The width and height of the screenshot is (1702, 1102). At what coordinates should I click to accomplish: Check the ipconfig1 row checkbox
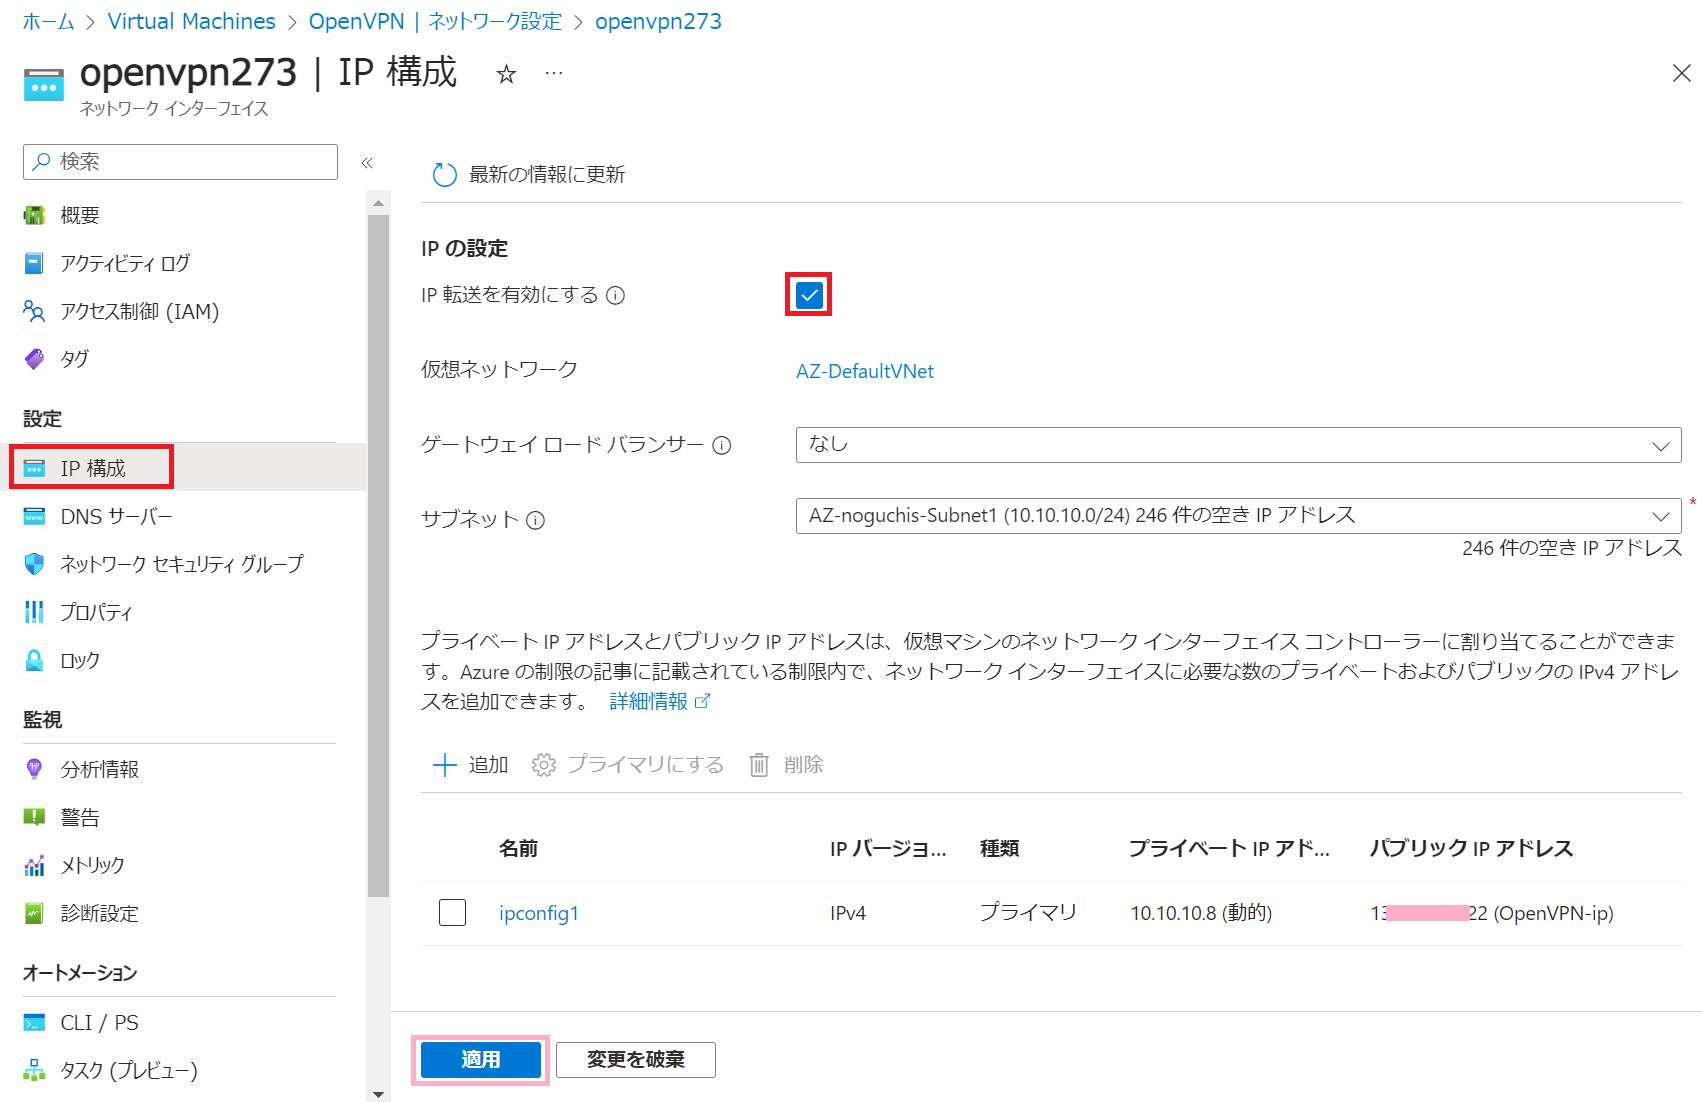tap(452, 913)
